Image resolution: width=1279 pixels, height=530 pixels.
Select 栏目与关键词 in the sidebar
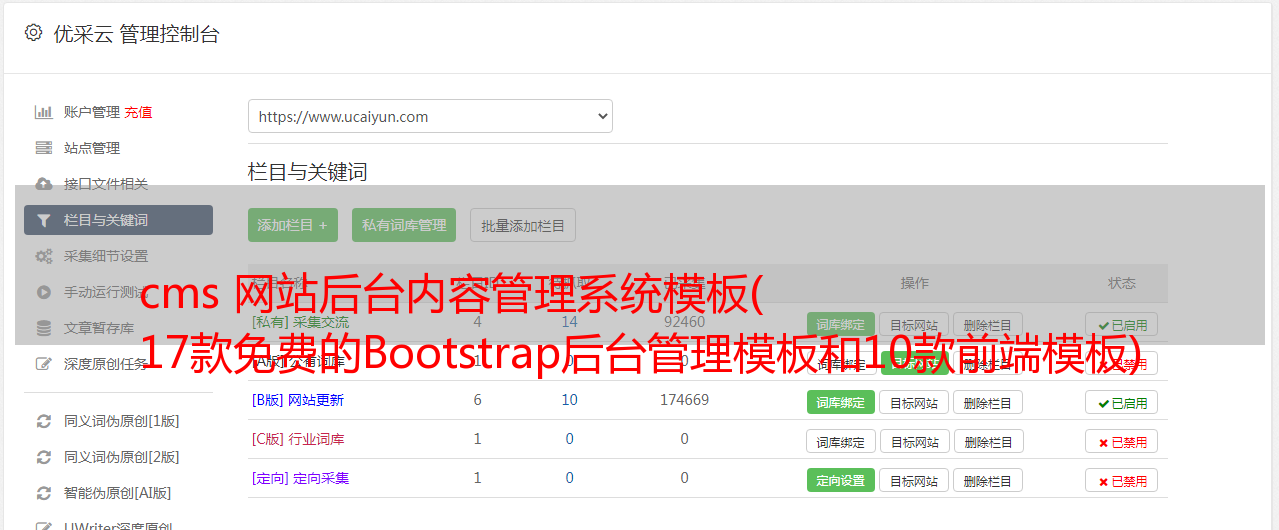(118, 220)
